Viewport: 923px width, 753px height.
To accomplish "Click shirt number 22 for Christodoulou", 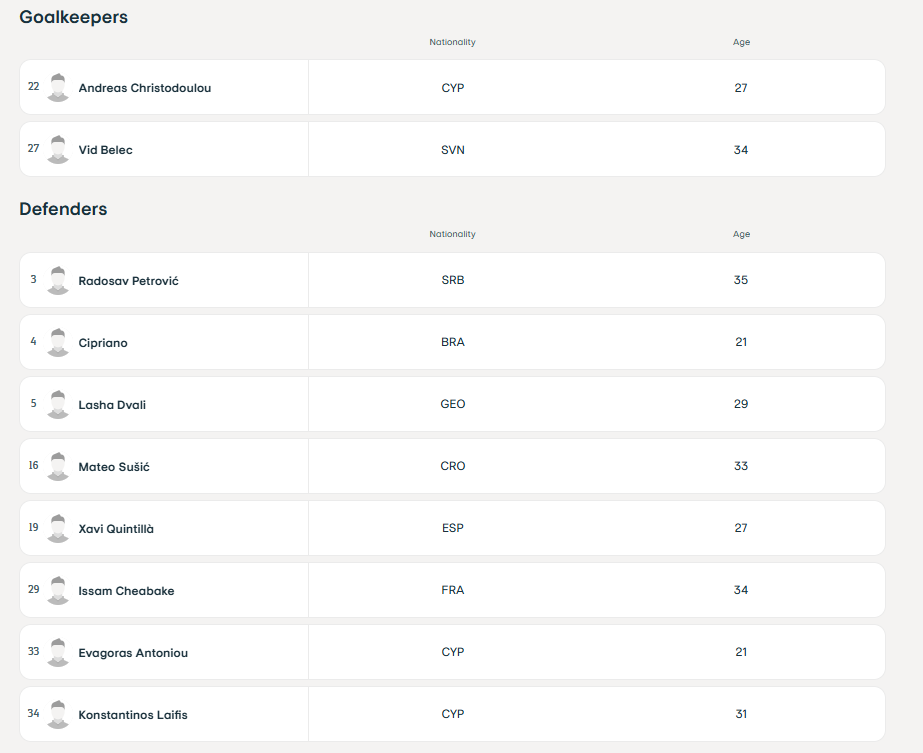I will [x=33, y=87].
